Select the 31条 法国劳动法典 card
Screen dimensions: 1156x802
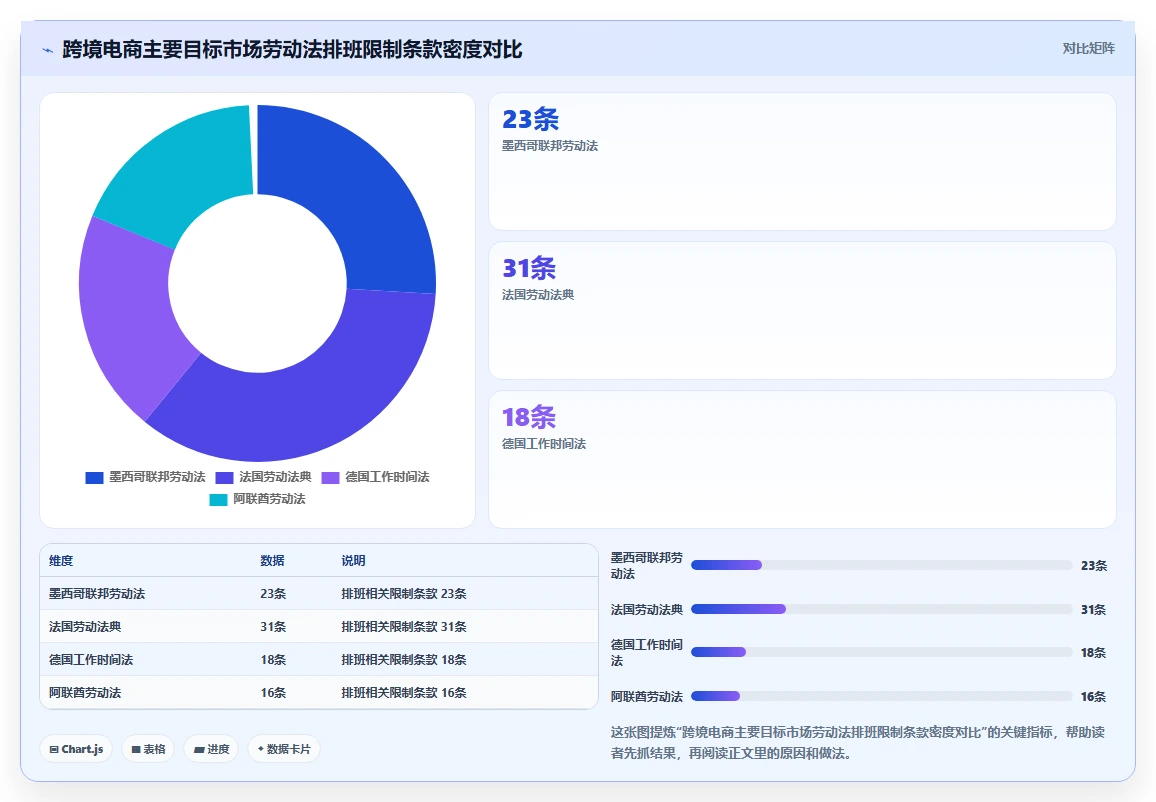click(x=802, y=310)
